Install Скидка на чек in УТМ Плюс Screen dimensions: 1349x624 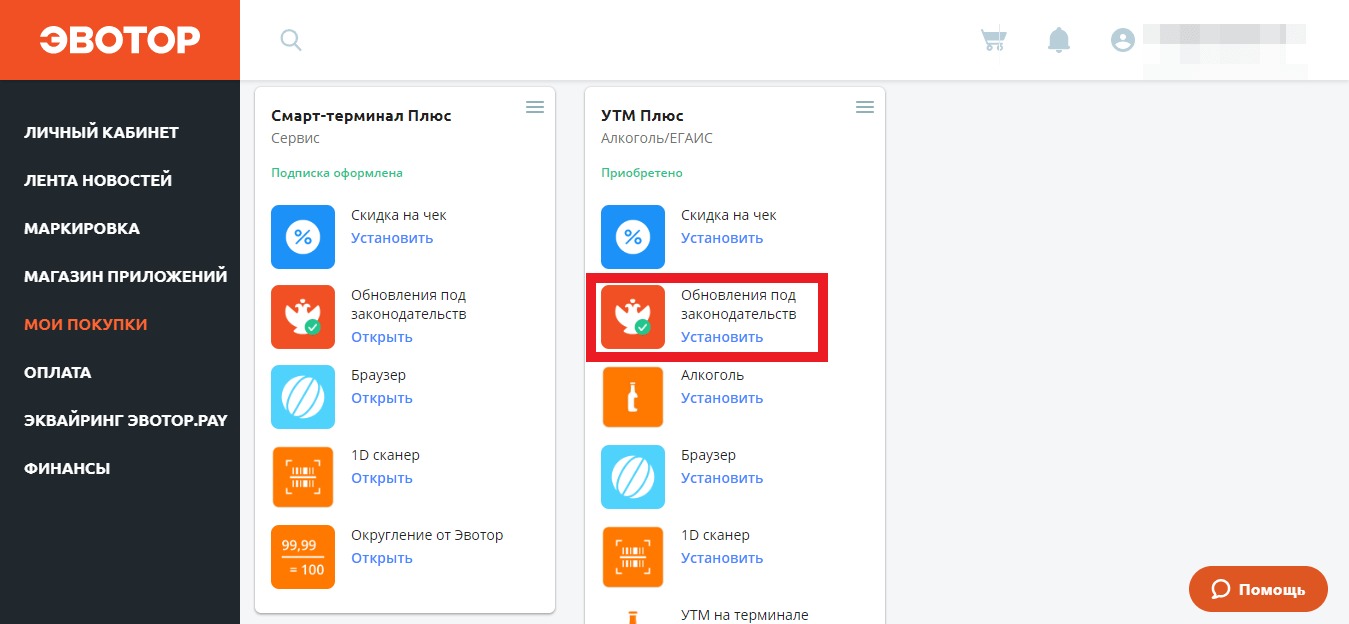[722, 238]
